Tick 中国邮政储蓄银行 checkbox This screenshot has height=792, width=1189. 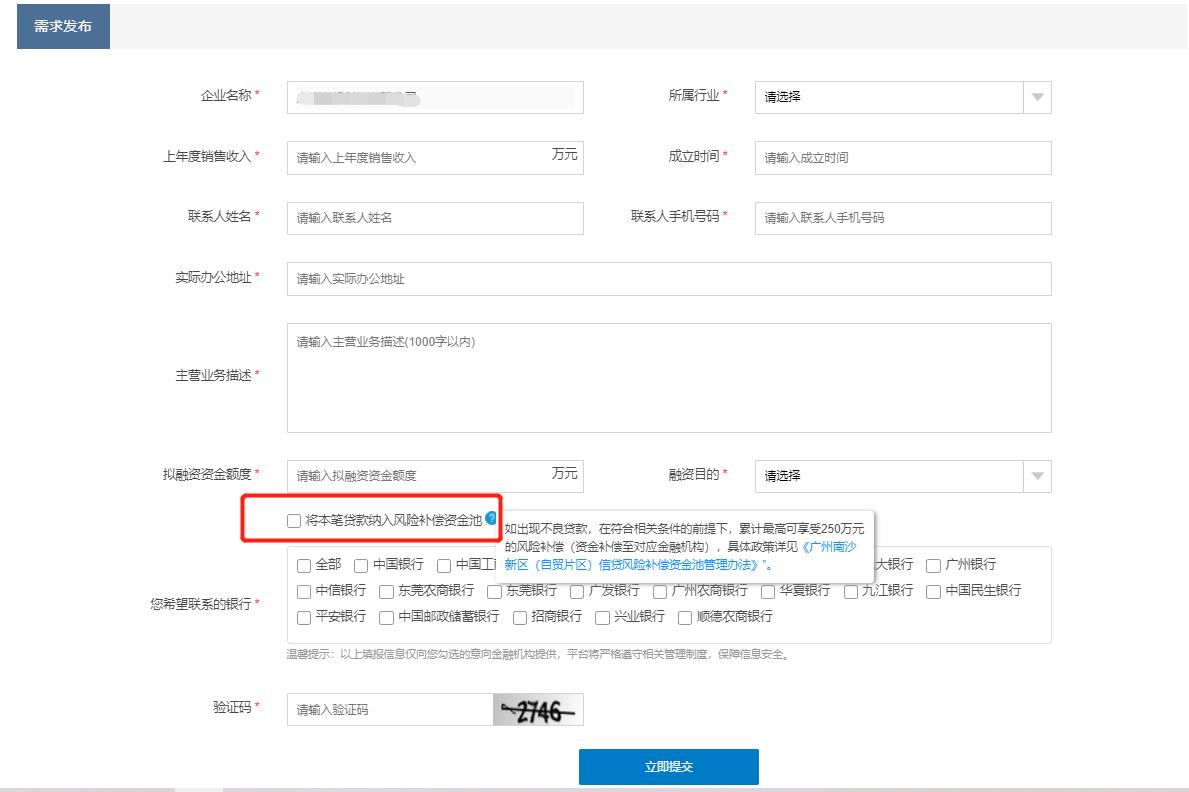coord(387,618)
